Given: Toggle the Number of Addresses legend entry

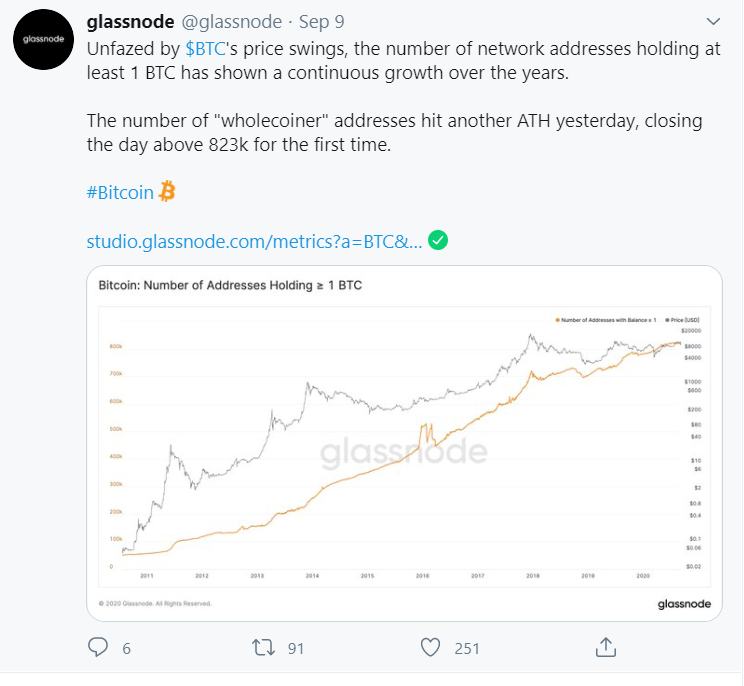Looking at the screenshot, I should click(x=603, y=320).
